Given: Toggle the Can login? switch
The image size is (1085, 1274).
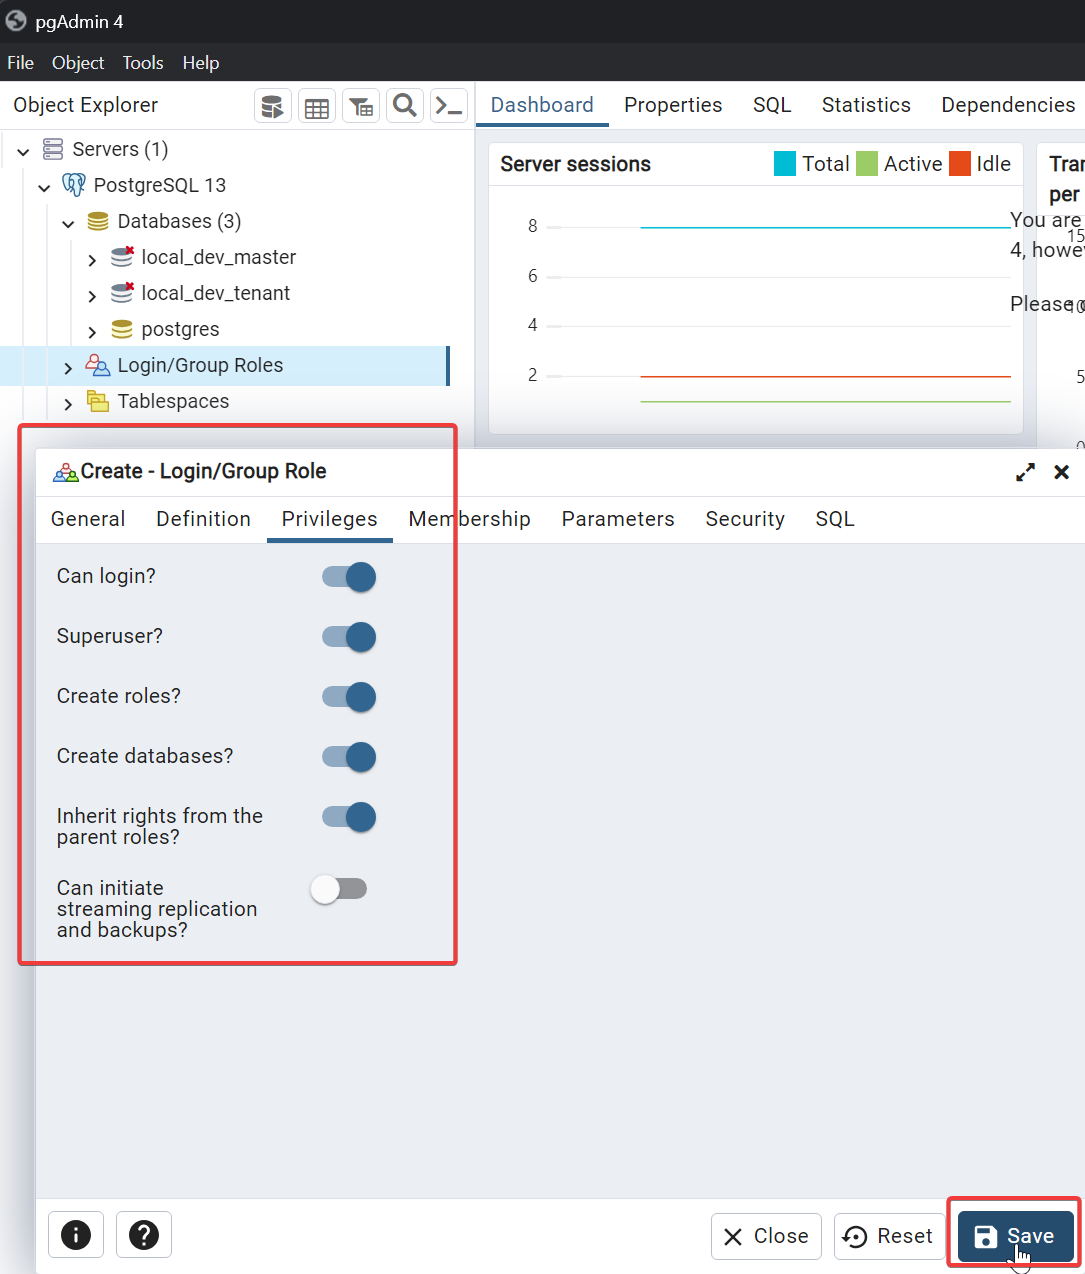Looking at the screenshot, I should click(349, 577).
